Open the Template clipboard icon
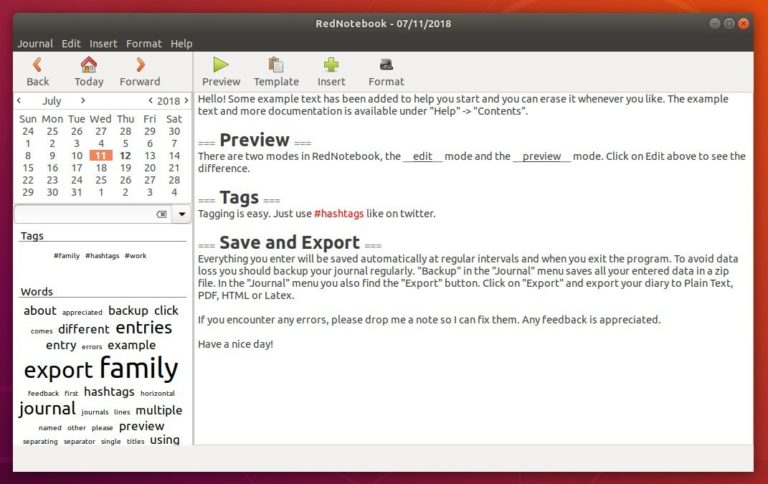Image resolution: width=768 pixels, height=484 pixels. (x=276, y=72)
